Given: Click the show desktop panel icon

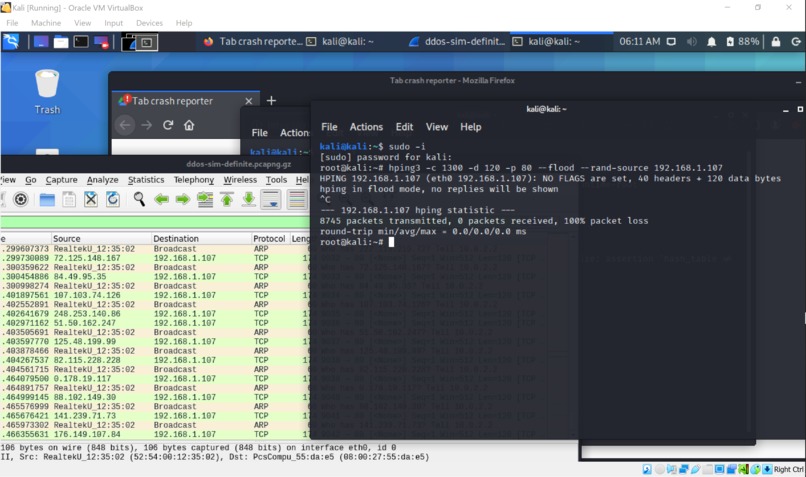Looking at the screenshot, I should coord(41,42).
